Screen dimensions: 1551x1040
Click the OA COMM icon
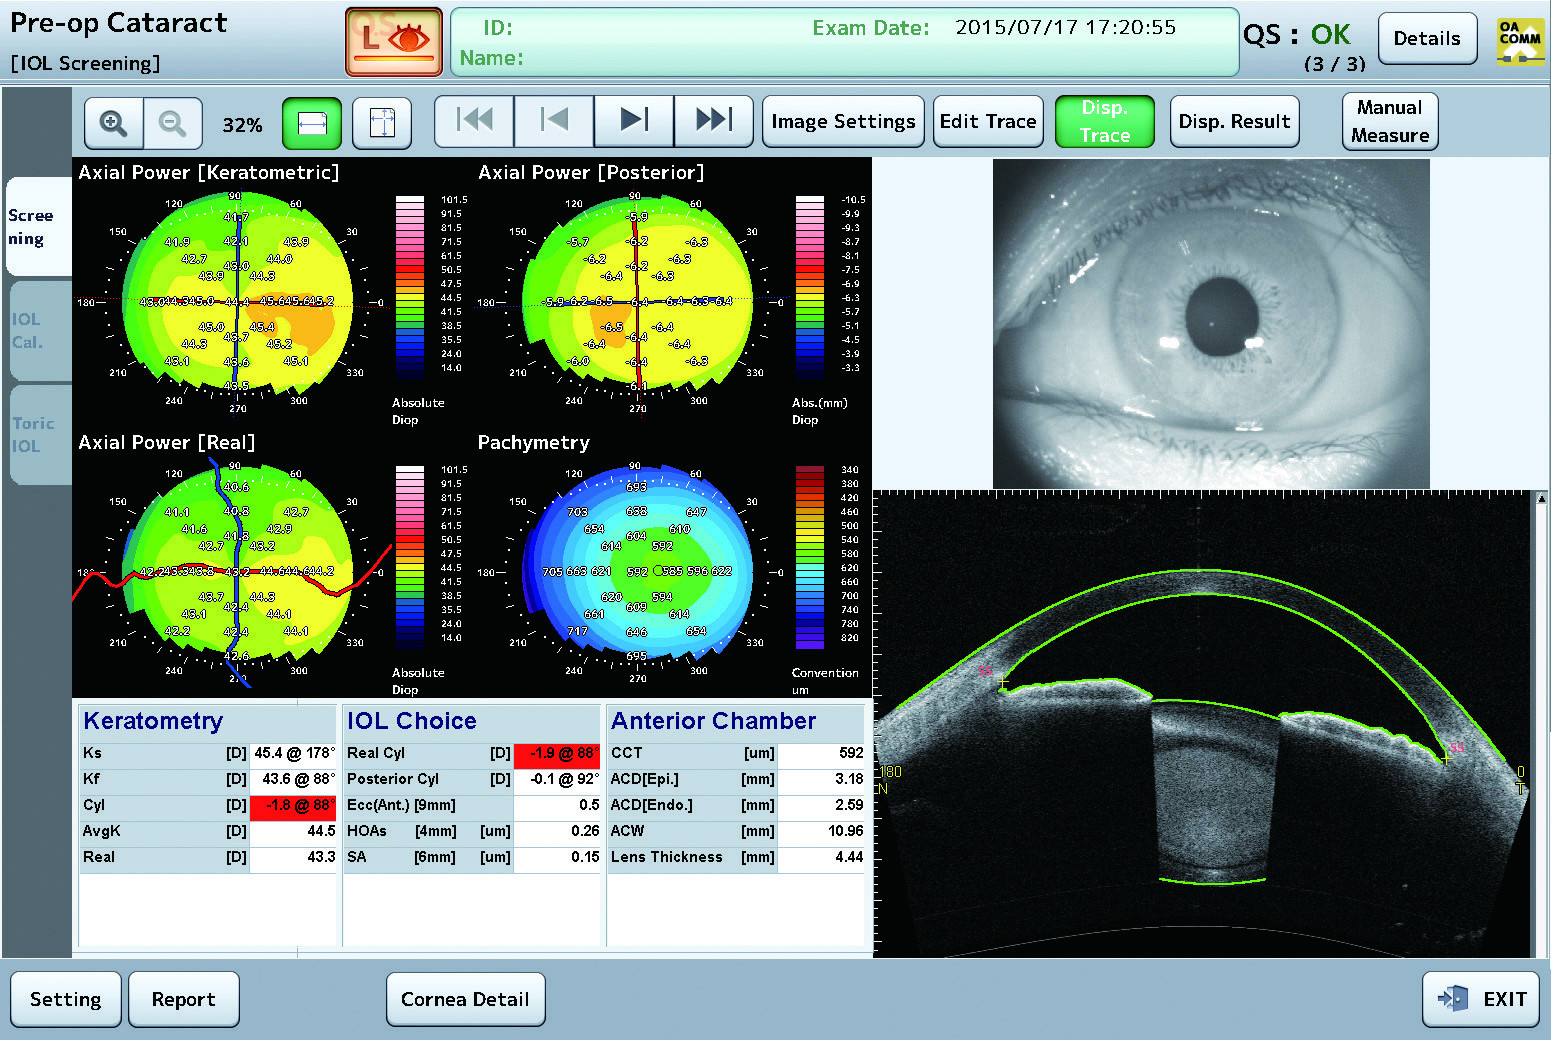point(1519,40)
